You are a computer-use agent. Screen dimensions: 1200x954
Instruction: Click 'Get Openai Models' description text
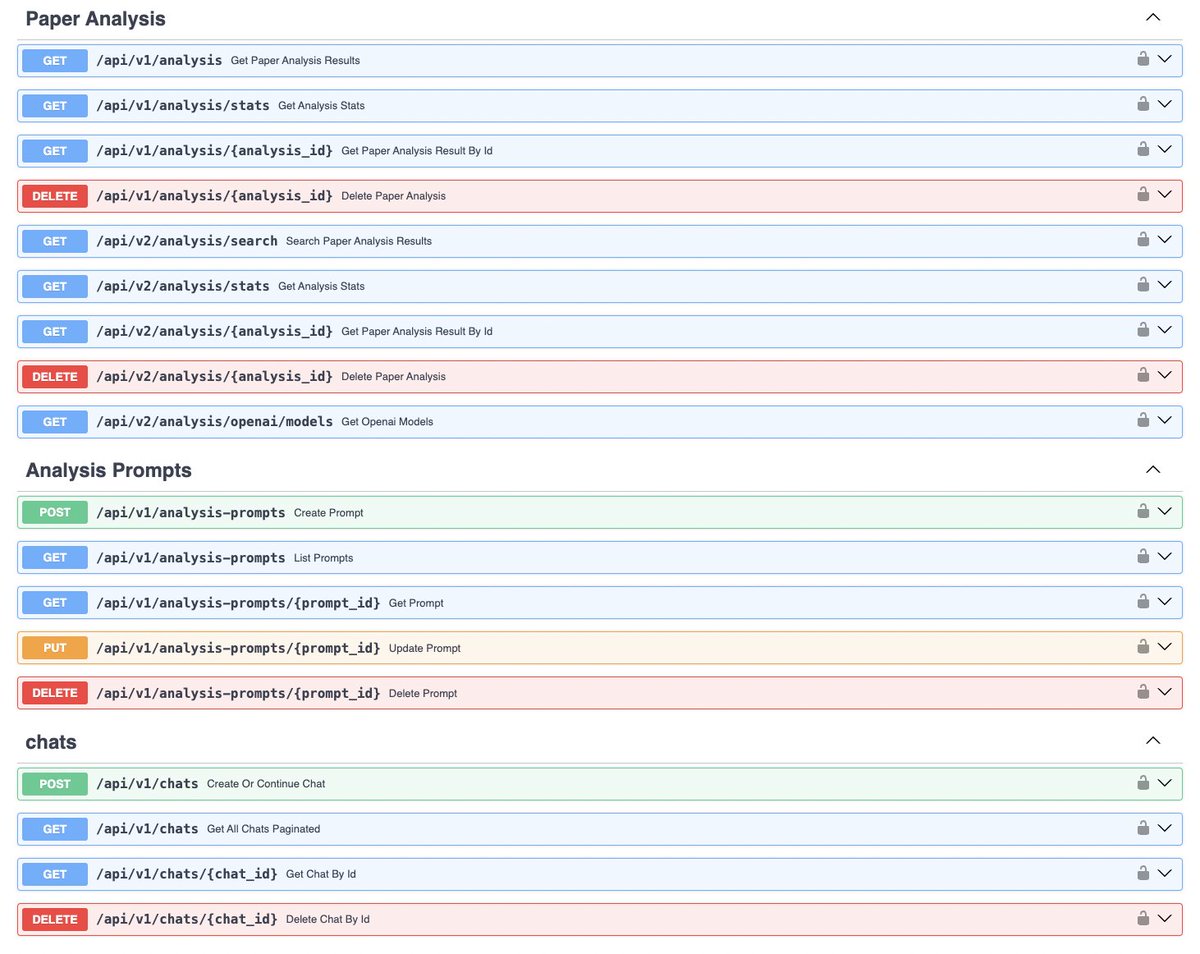click(x=387, y=422)
